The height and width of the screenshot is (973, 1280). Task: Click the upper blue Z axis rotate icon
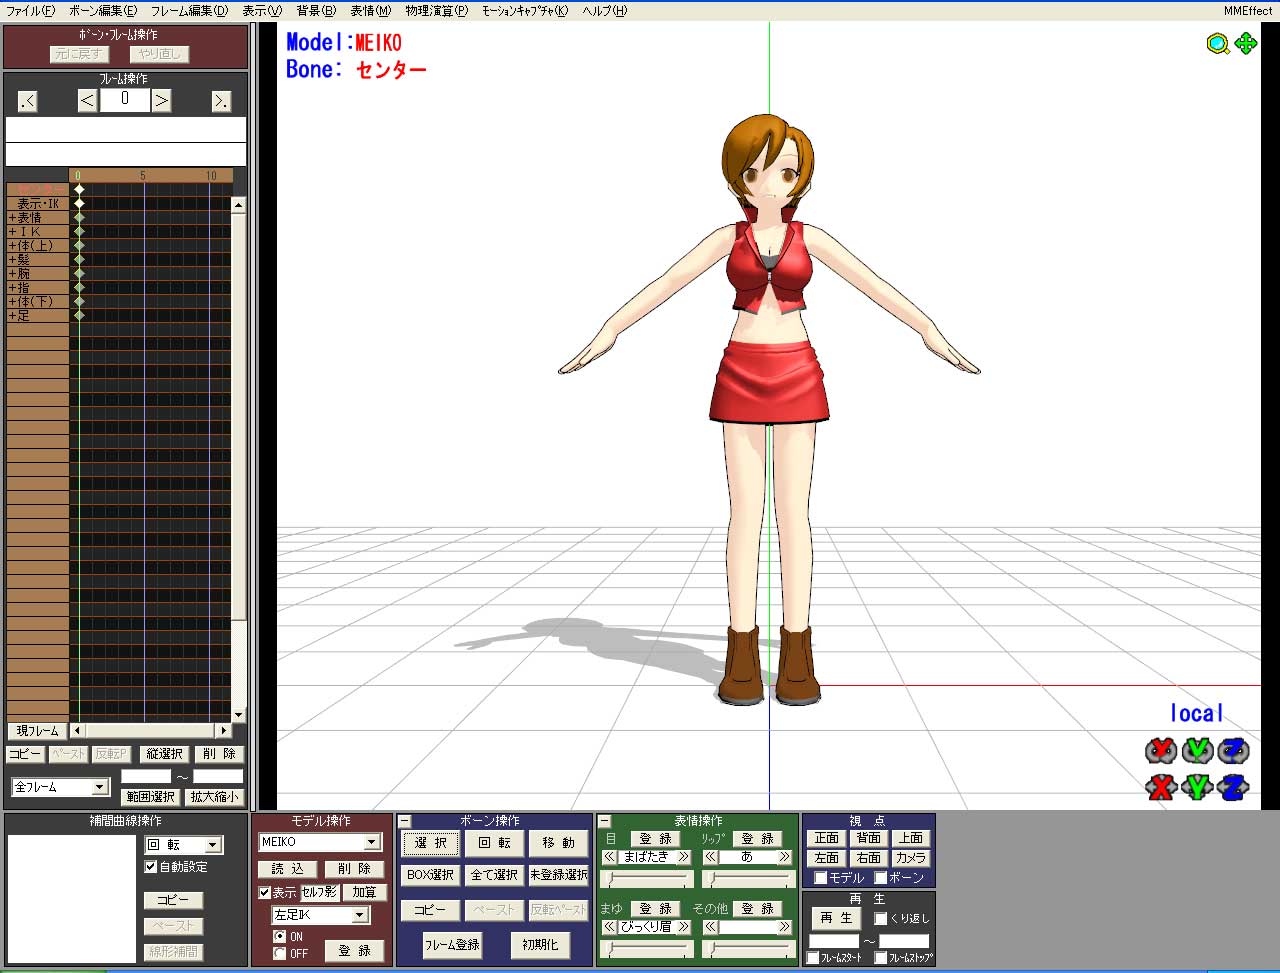tap(1234, 750)
